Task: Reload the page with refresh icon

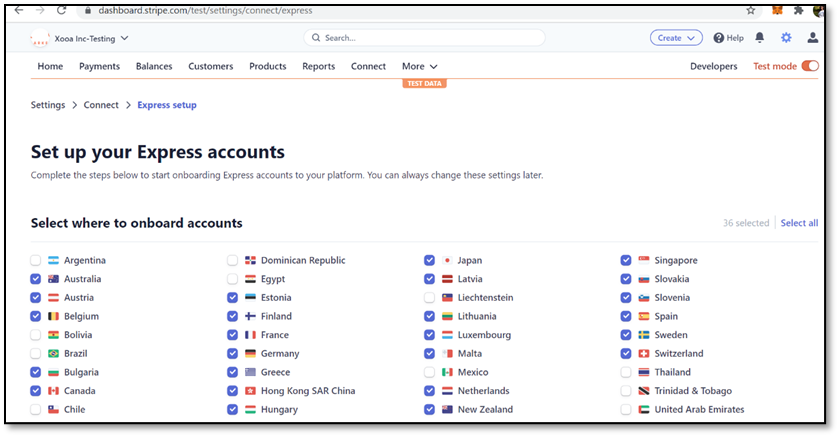Action: click(62, 10)
